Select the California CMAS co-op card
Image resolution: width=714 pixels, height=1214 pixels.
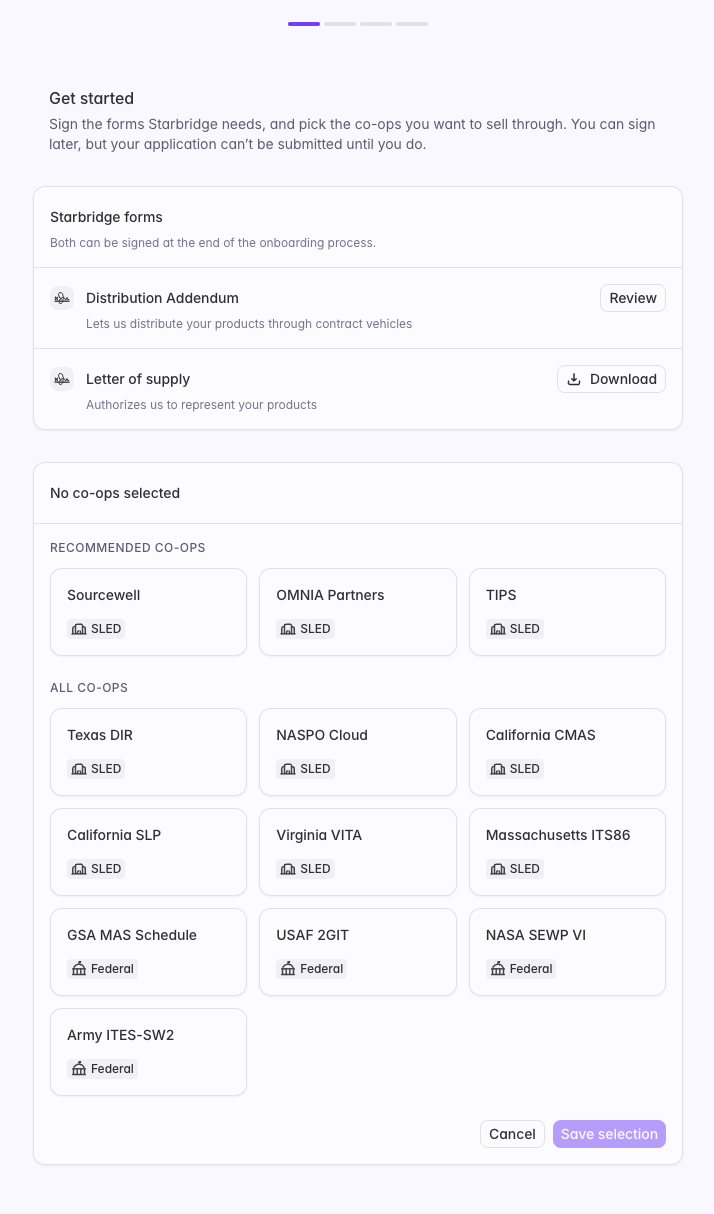click(x=567, y=752)
